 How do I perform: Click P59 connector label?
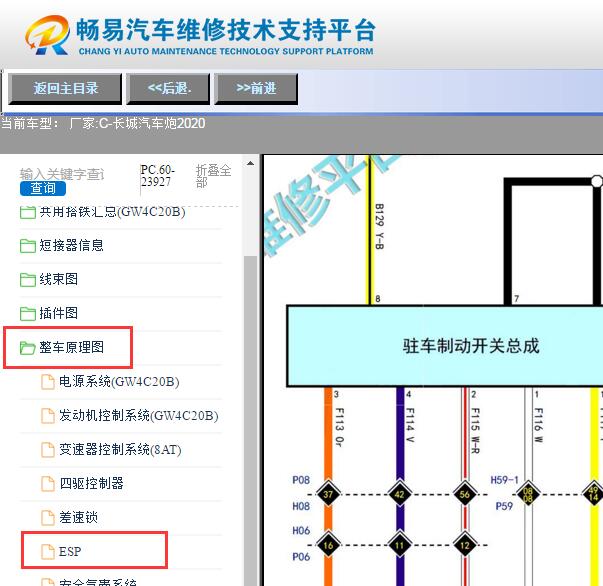[504, 506]
